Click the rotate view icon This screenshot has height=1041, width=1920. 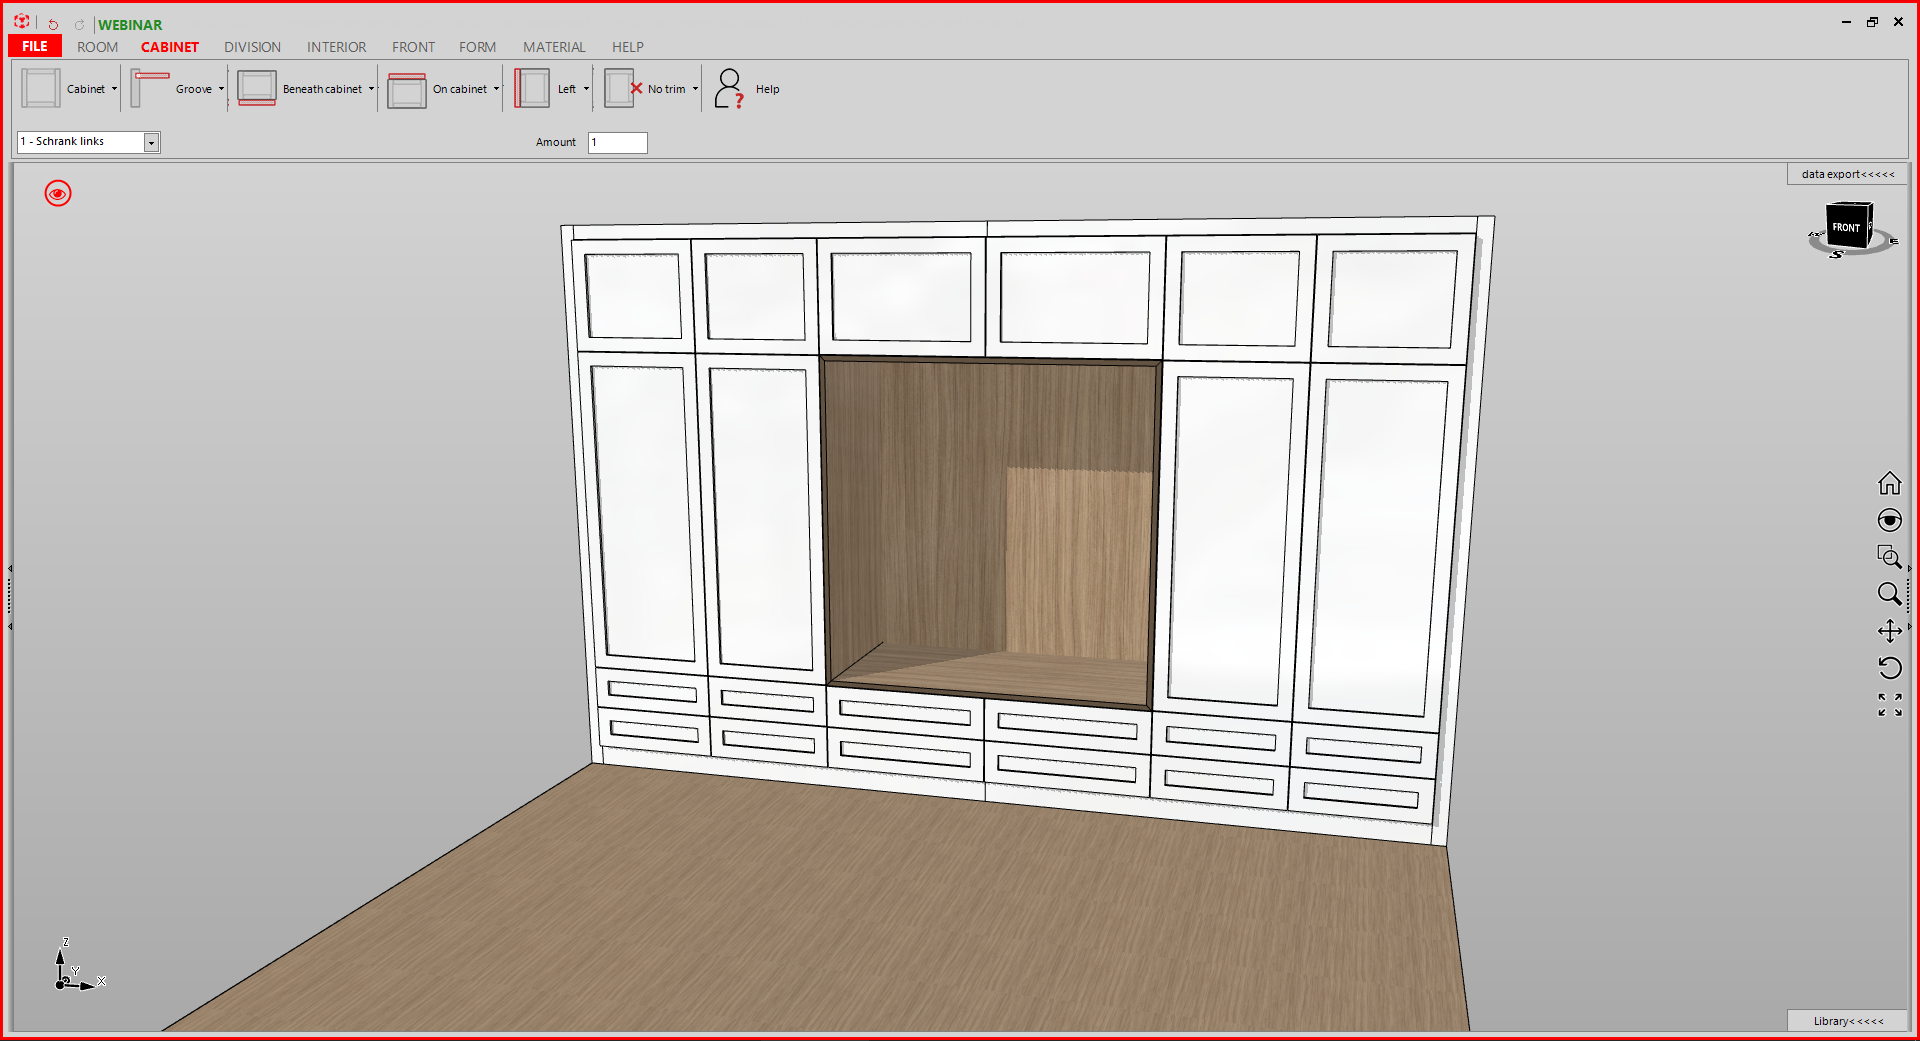1889,668
